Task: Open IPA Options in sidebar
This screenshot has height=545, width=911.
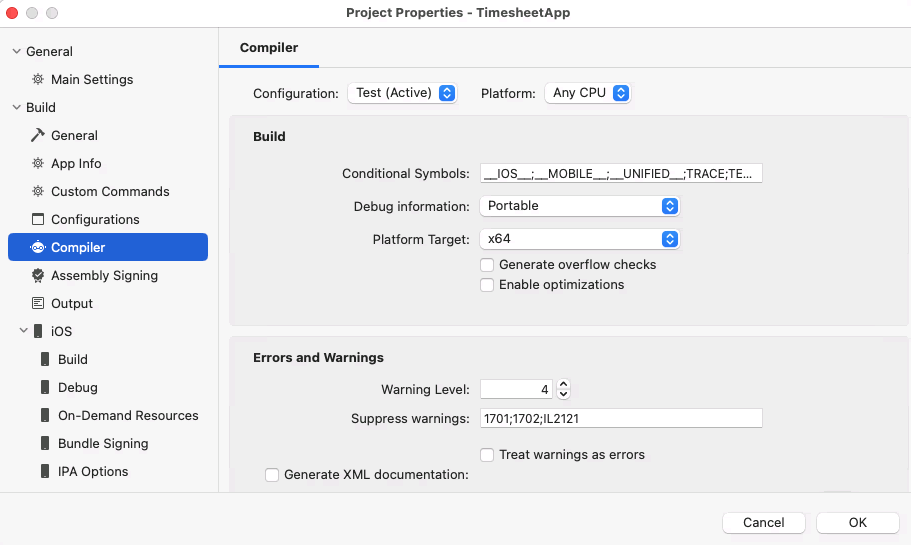Action: click(x=92, y=472)
